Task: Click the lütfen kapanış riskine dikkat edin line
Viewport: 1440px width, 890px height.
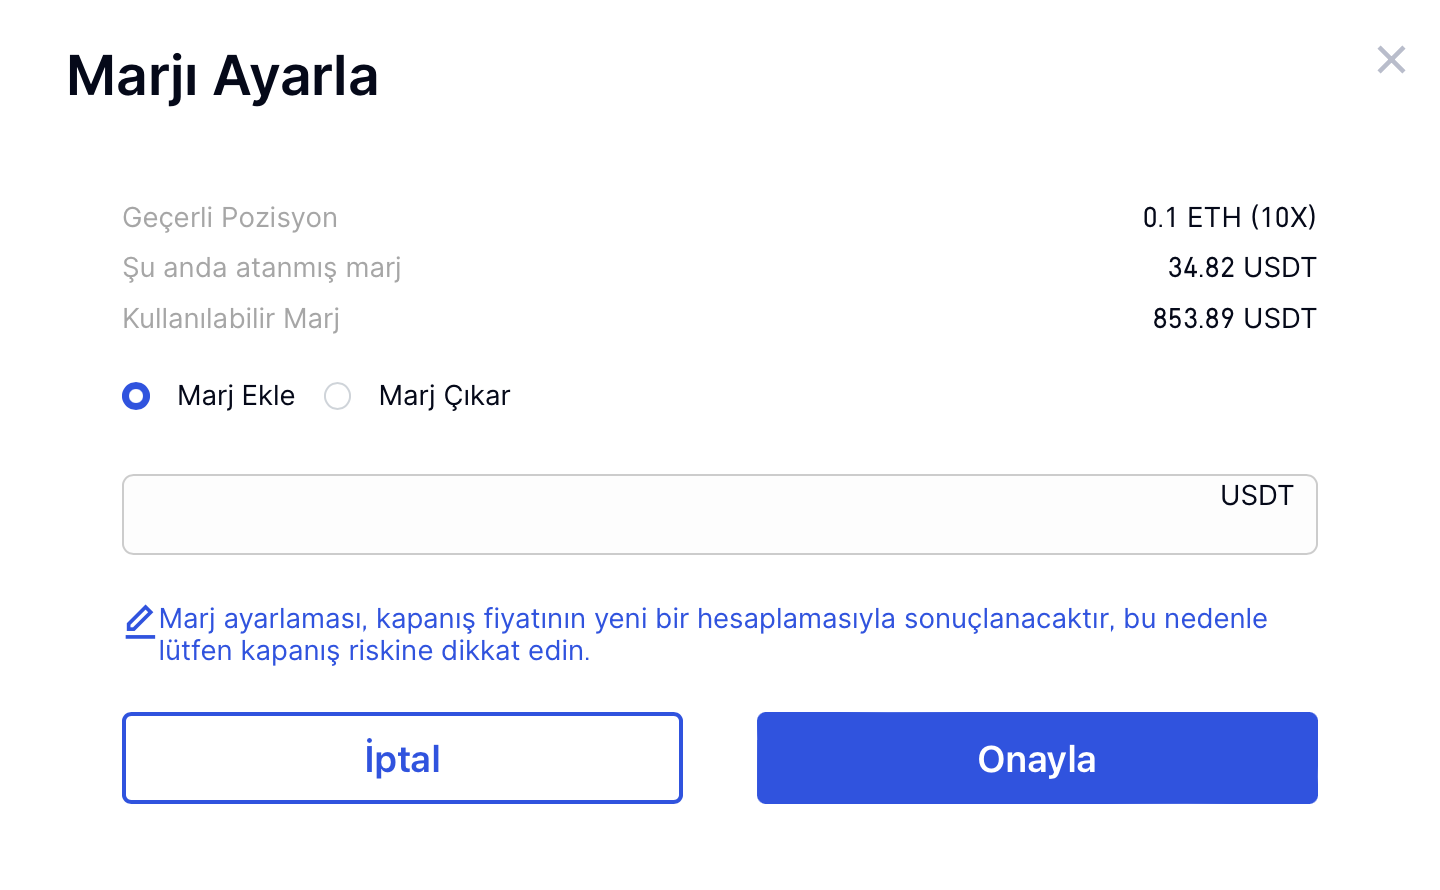Action: tap(374, 651)
